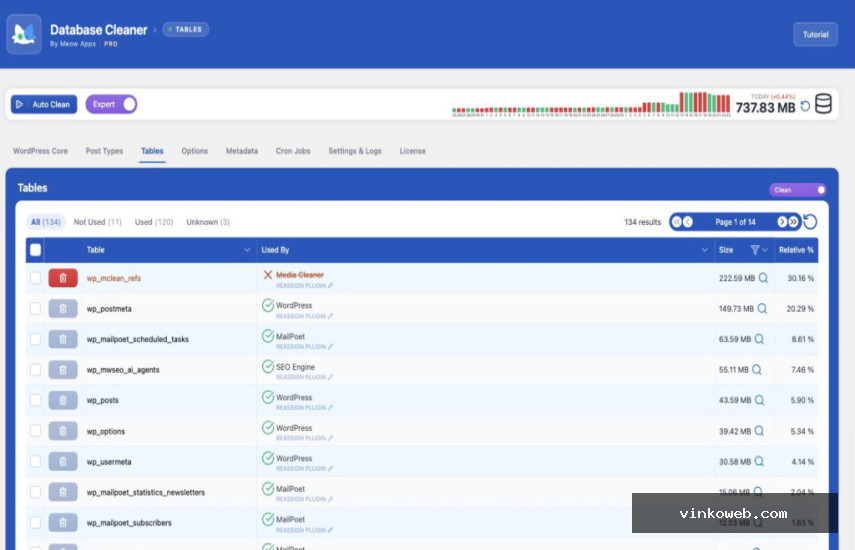Click trash icon for wp_usermeta row
Screen dimensions: 855x550
(63, 462)
